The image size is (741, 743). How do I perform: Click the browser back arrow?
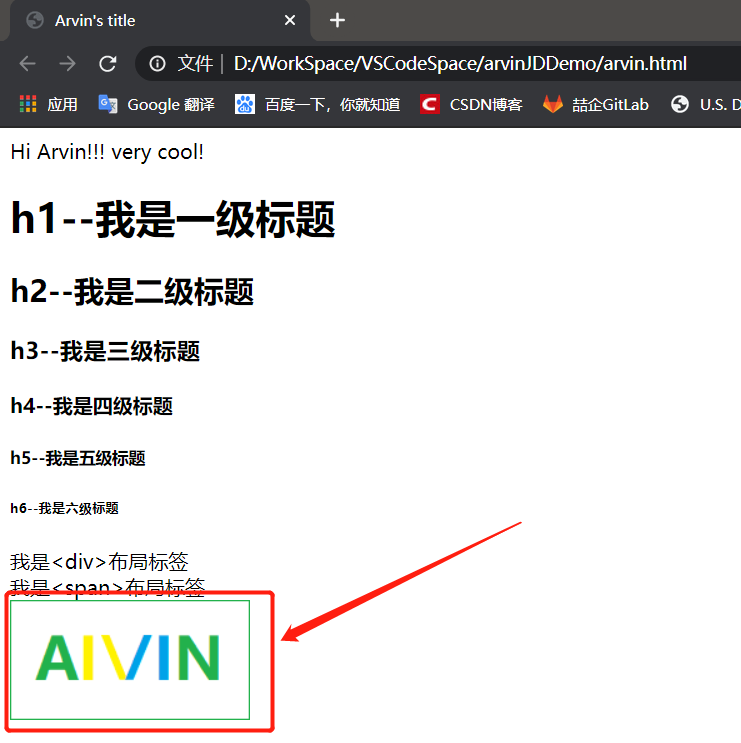point(27,63)
